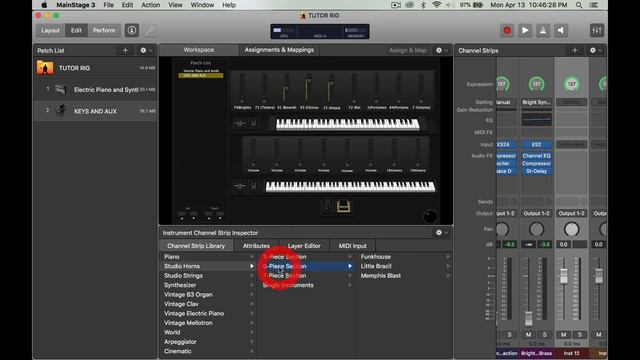This screenshot has width=640, height=360.
Task: Open Inst 12 Output 1-2 selector
Action: click(x=571, y=213)
